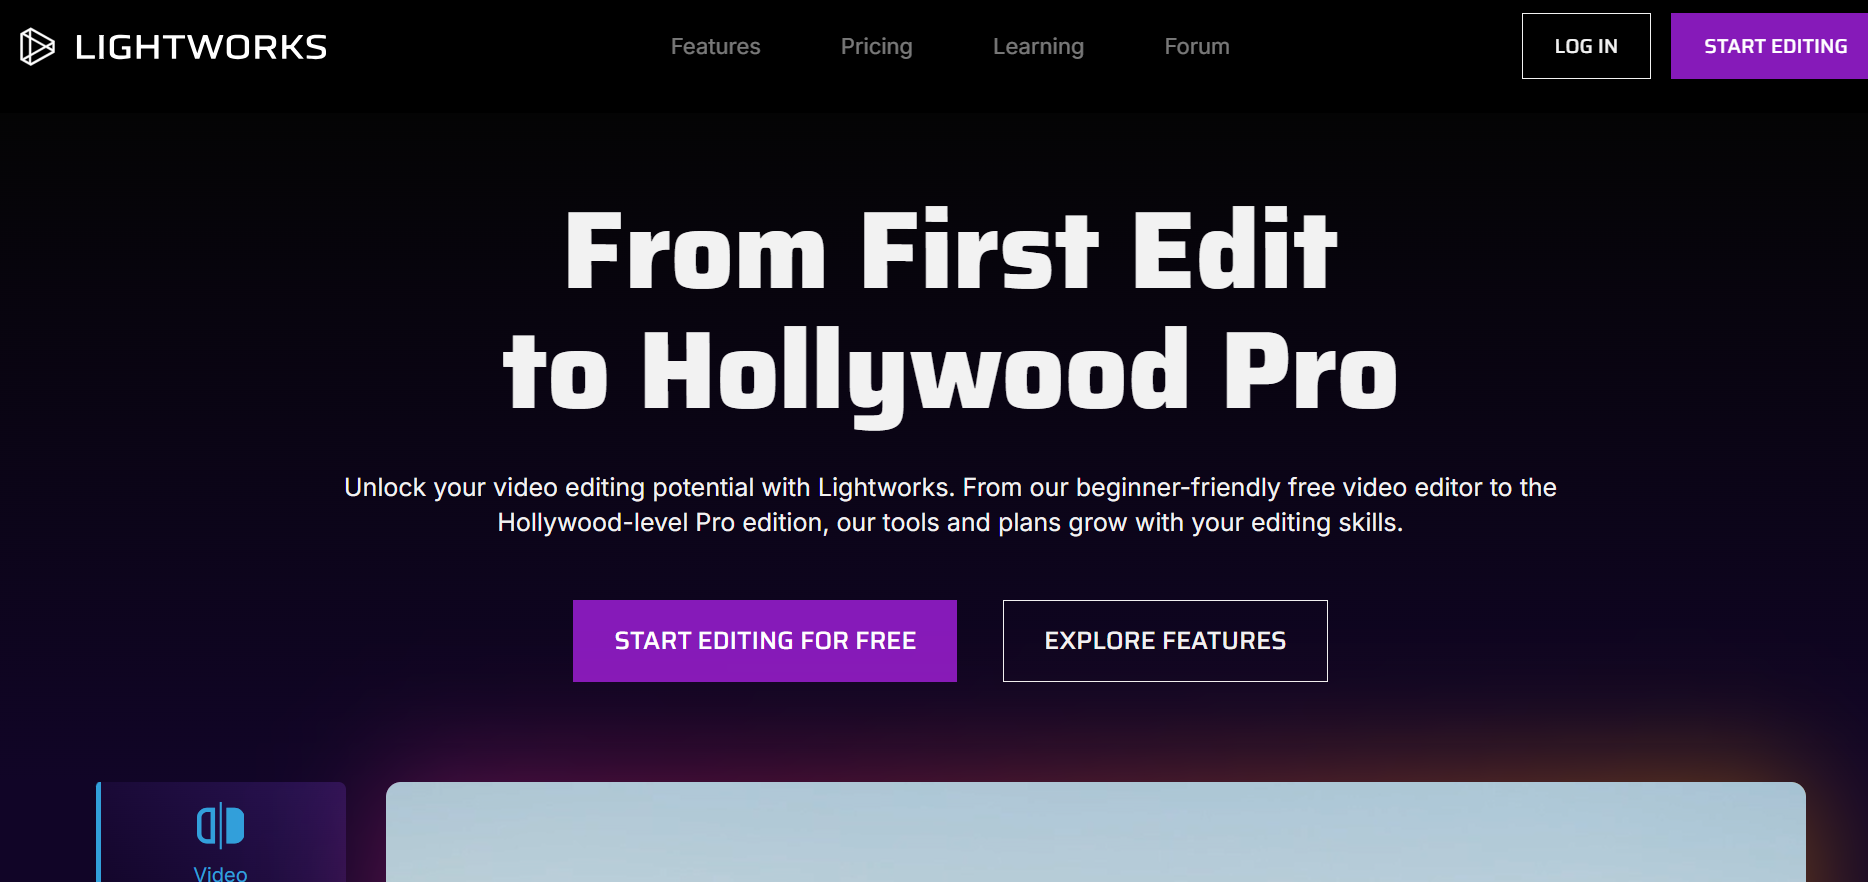
Task: Visit the Forum from navigation bar
Action: (x=1196, y=47)
